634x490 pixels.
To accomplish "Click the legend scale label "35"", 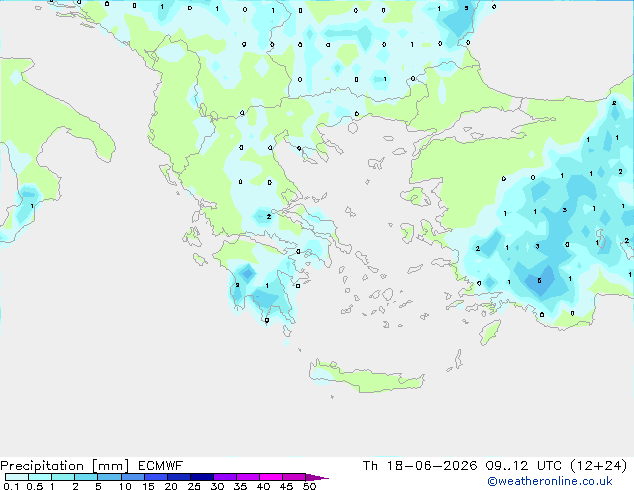I will point(240,486).
